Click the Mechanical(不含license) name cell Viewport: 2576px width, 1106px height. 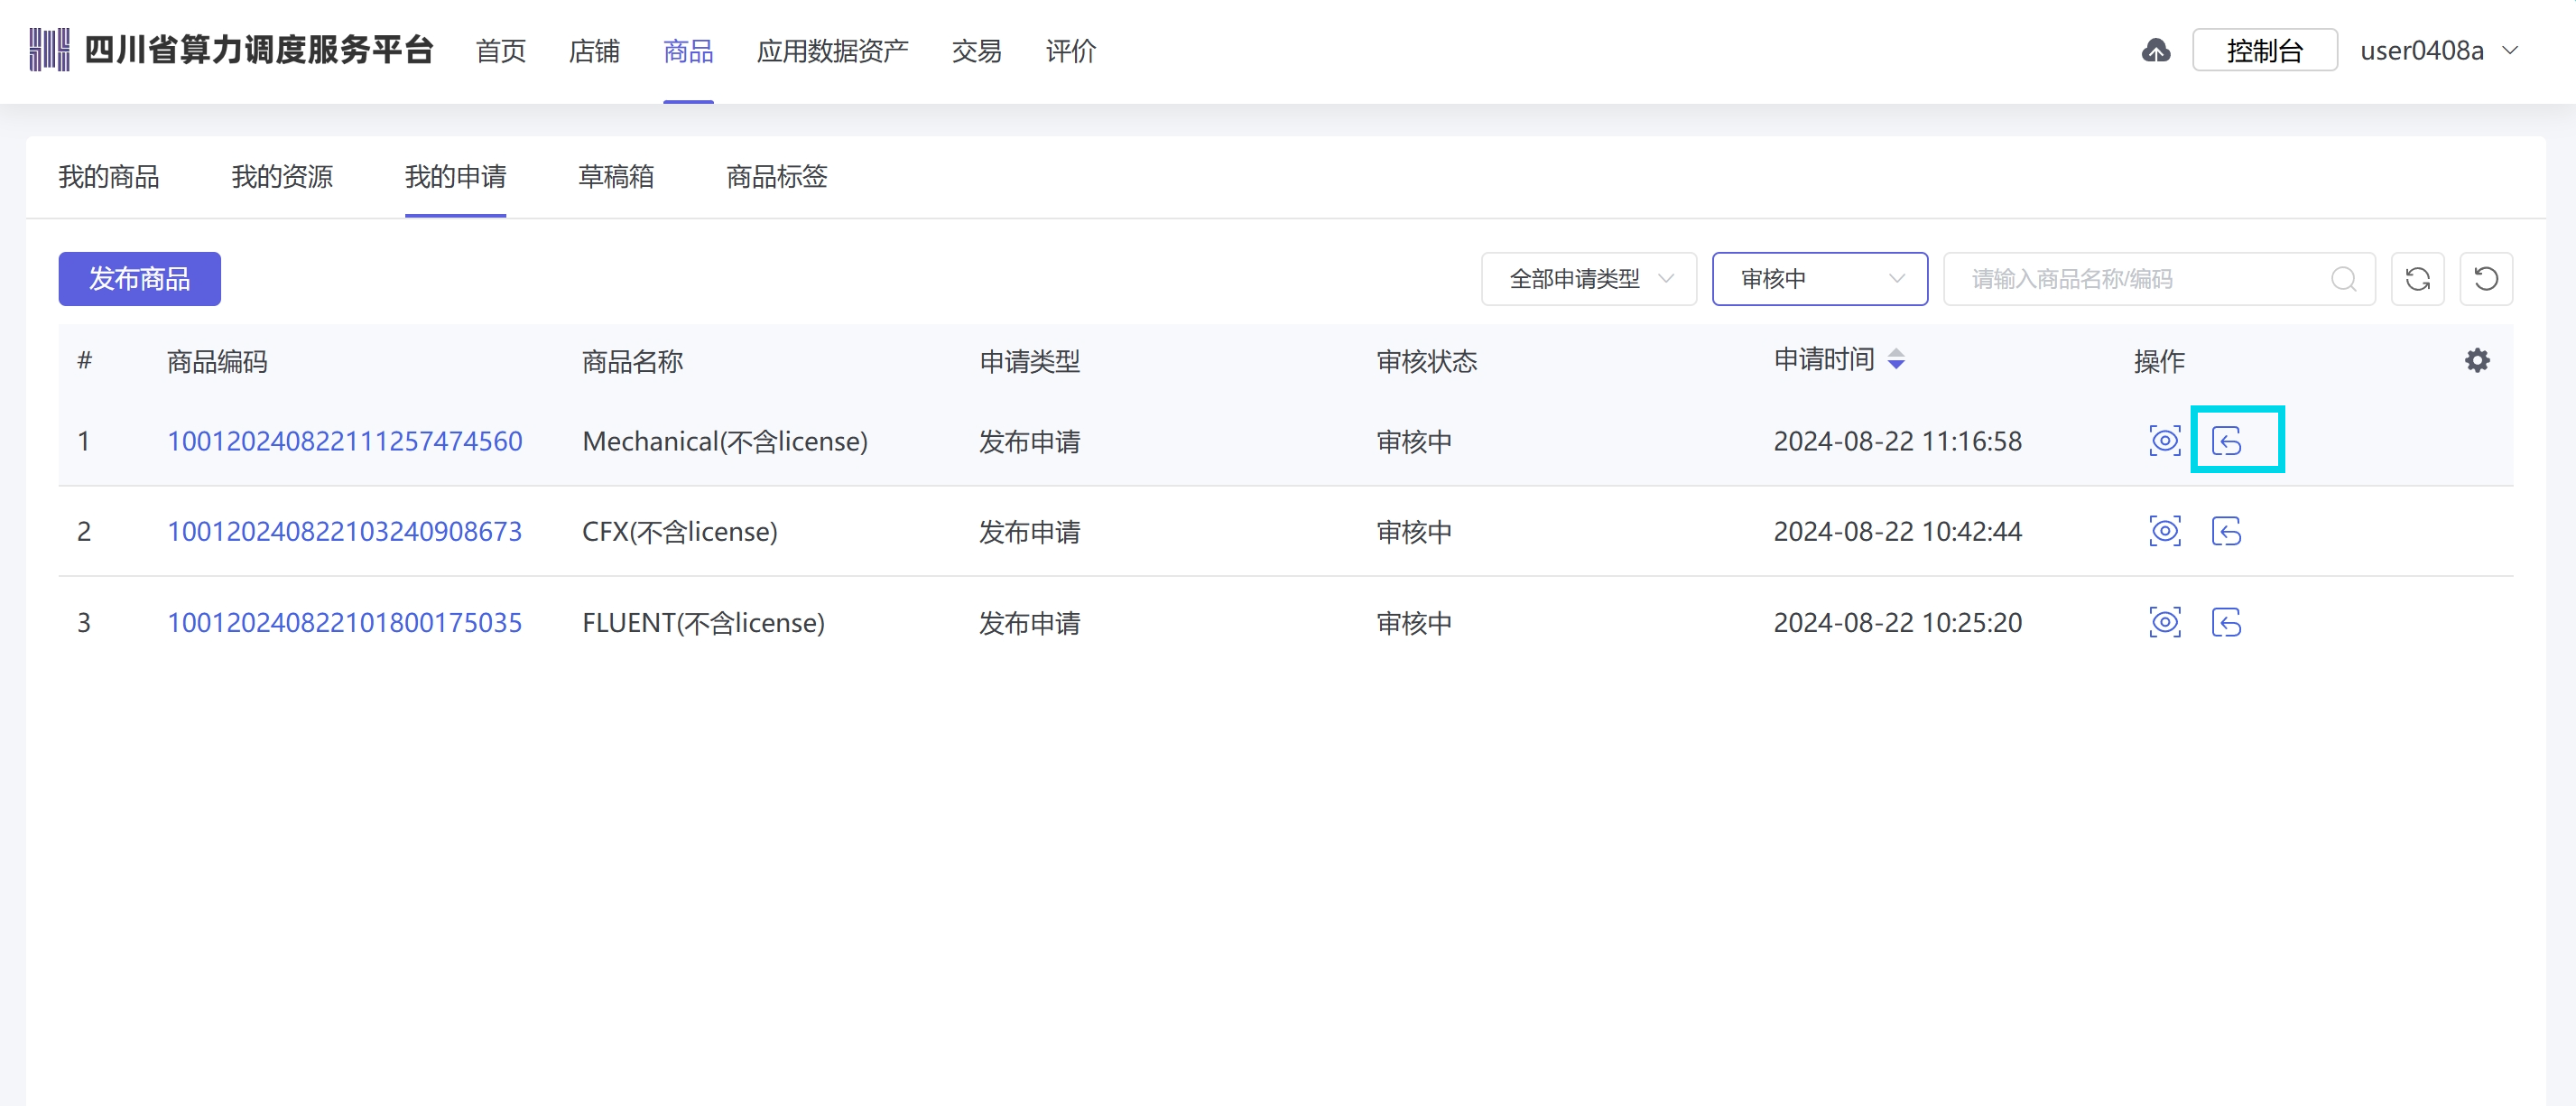tap(725, 441)
